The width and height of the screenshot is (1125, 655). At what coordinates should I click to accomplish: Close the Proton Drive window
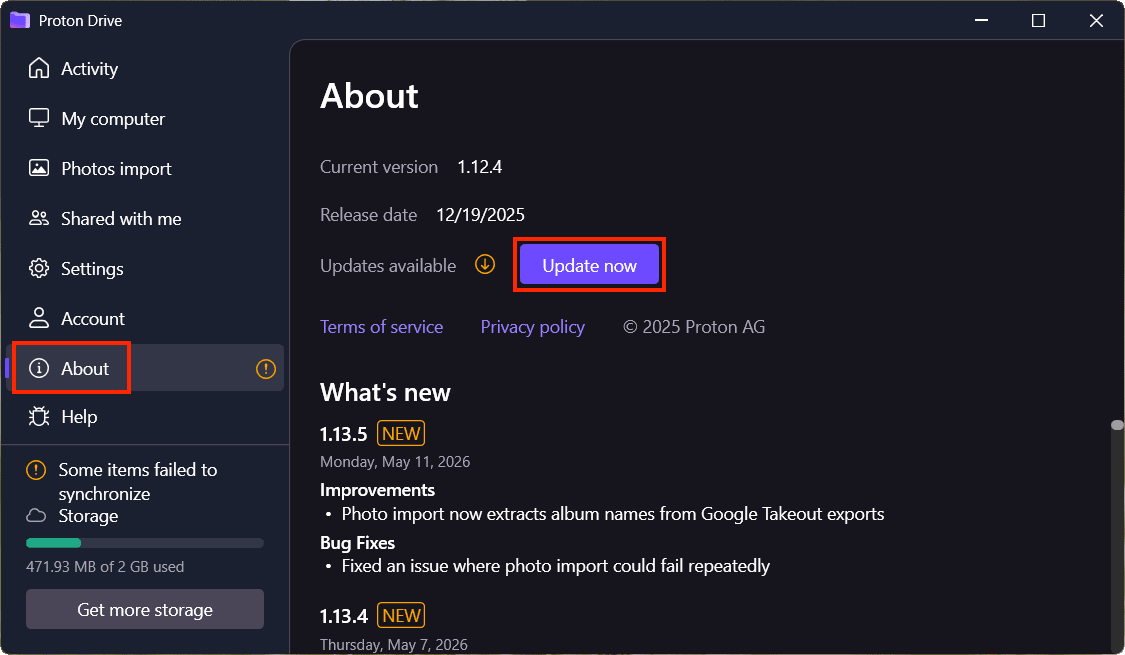1096,20
